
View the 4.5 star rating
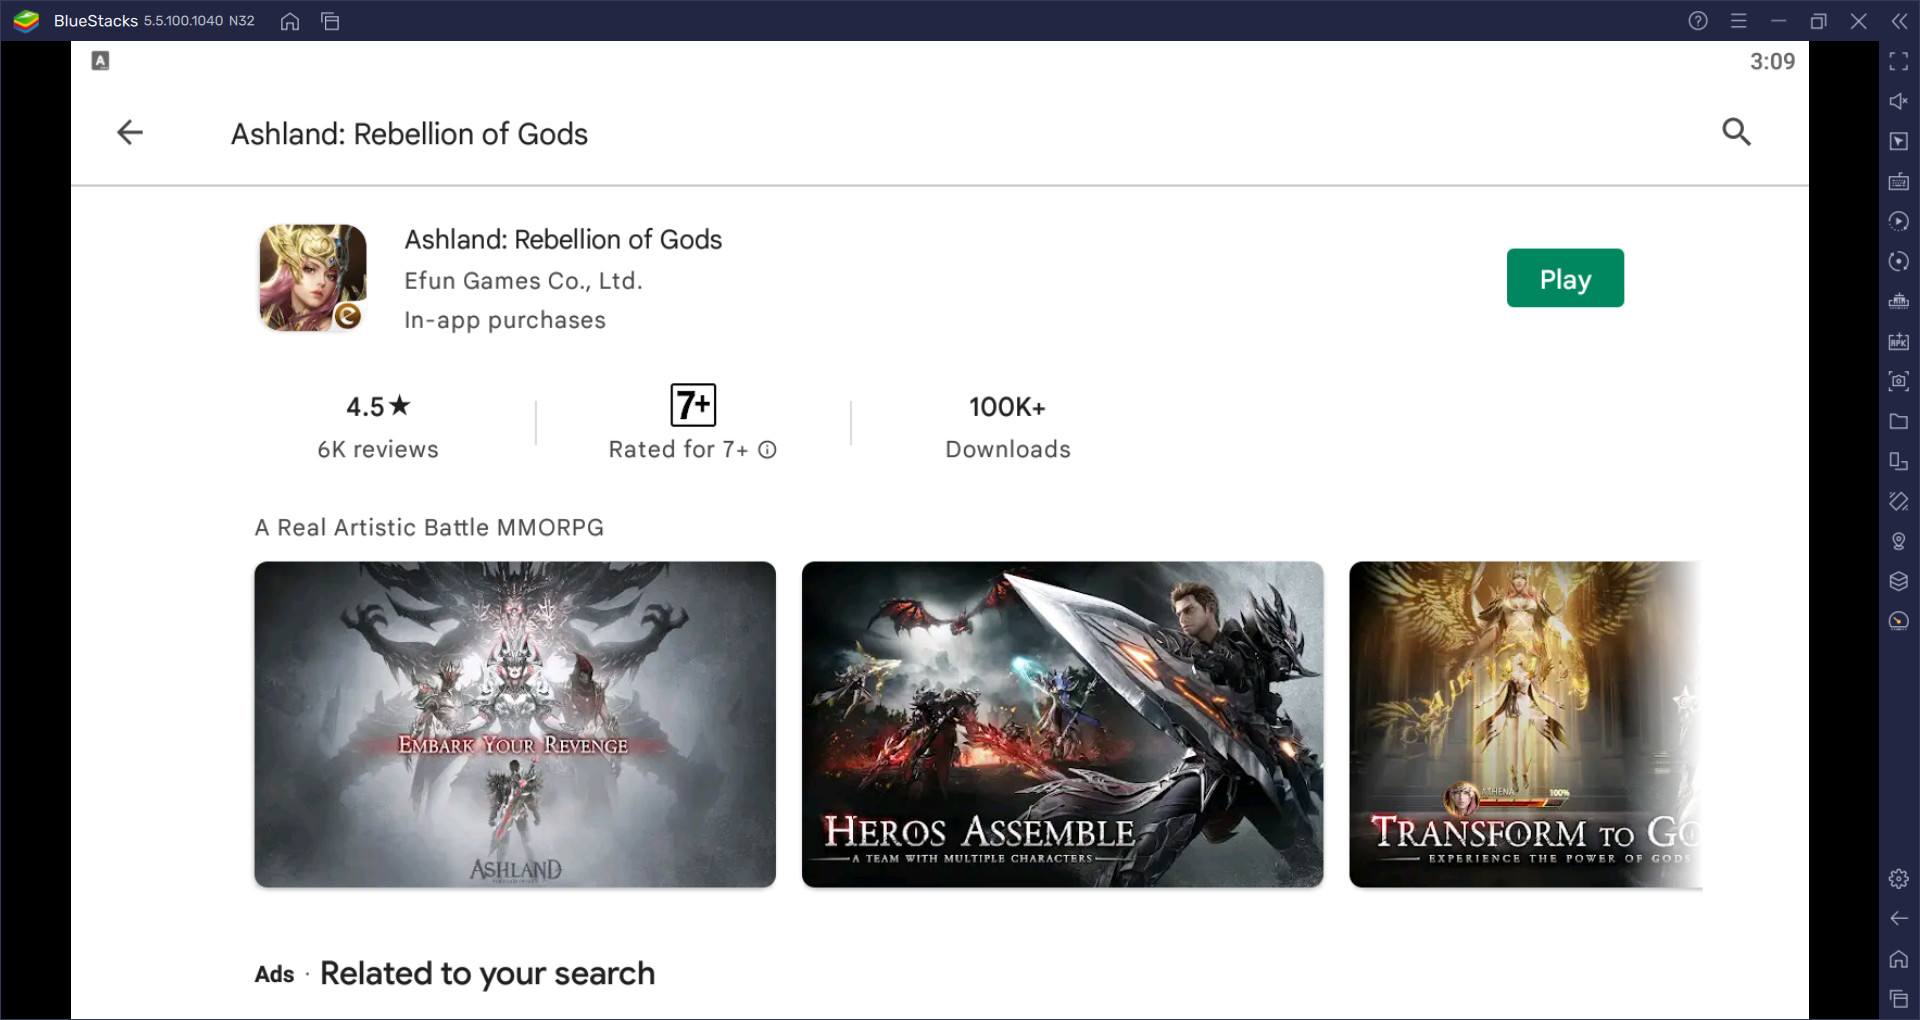(x=378, y=406)
